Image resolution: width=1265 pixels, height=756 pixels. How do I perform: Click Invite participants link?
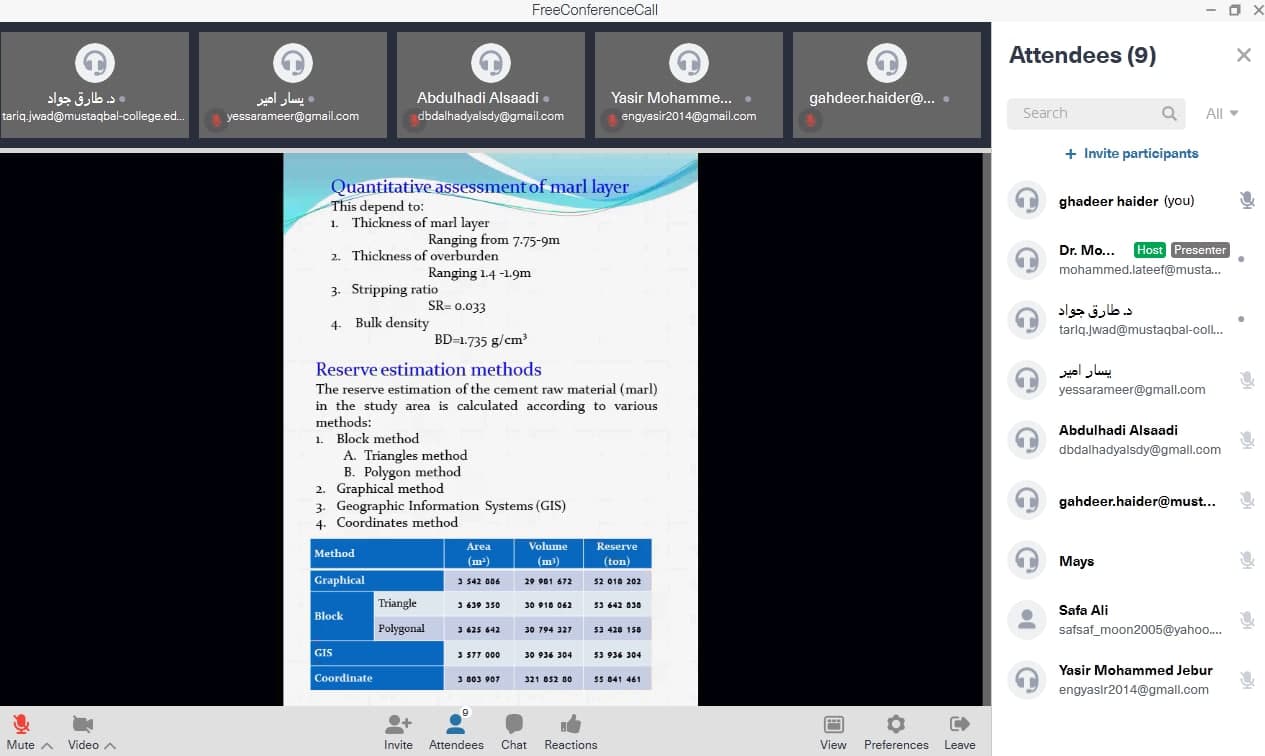pyautogui.click(x=1131, y=153)
